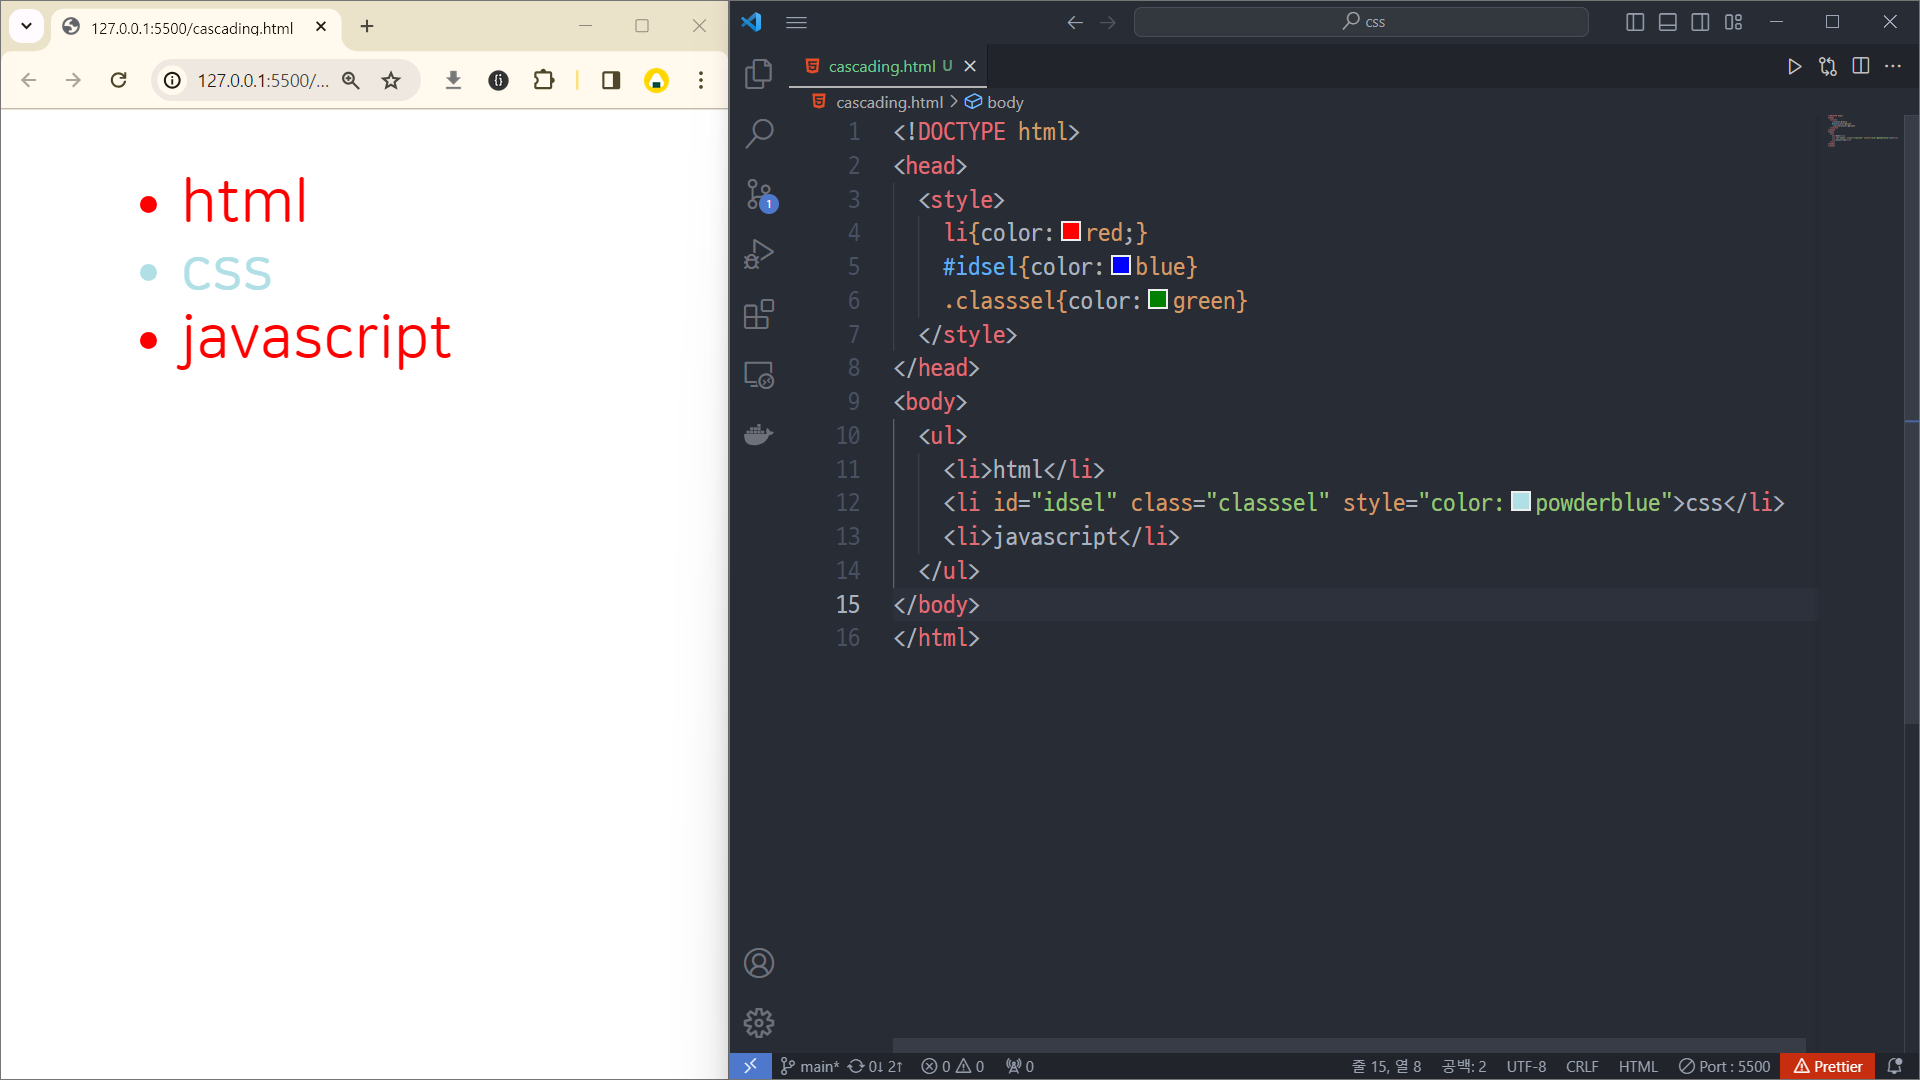Open VS Code hamburger application menu
This screenshot has width=1920, height=1080.
click(796, 22)
